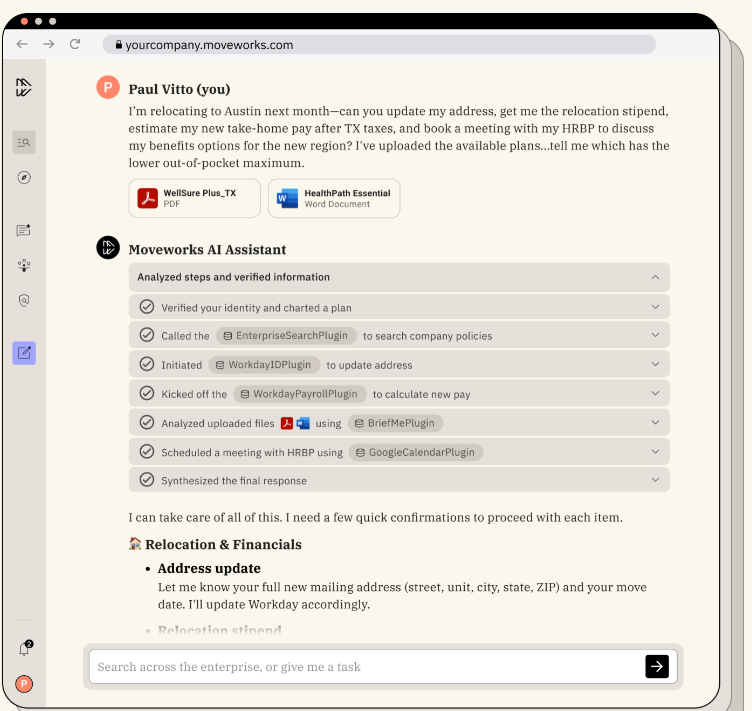The width and height of the screenshot is (752, 711).
Task: Open the WellSure Plus_TX PDF attachment
Action: pos(195,198)
